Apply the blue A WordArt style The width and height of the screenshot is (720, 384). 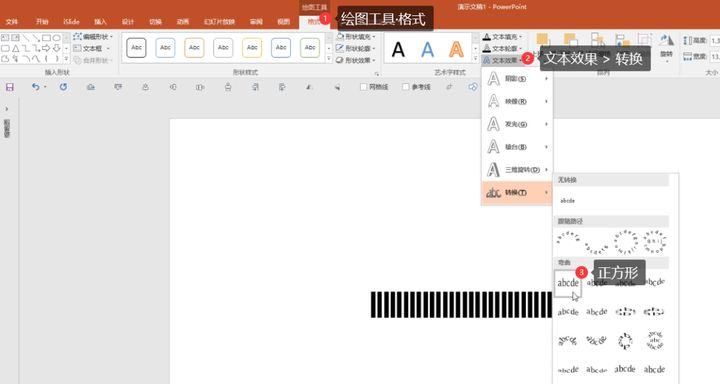(428, 49)
